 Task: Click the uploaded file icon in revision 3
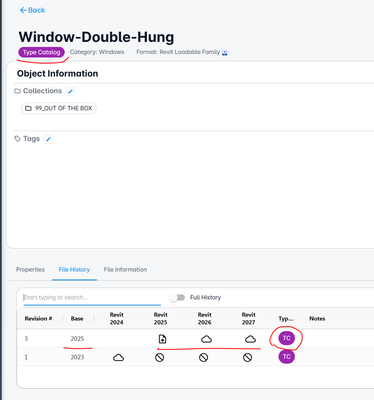[x=162, y=339]
